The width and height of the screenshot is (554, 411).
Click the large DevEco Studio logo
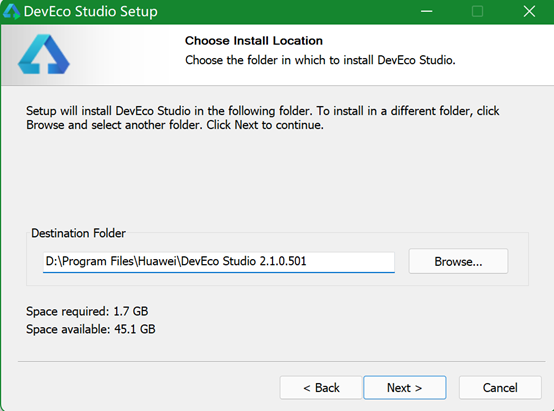click(x=44, y=54)
